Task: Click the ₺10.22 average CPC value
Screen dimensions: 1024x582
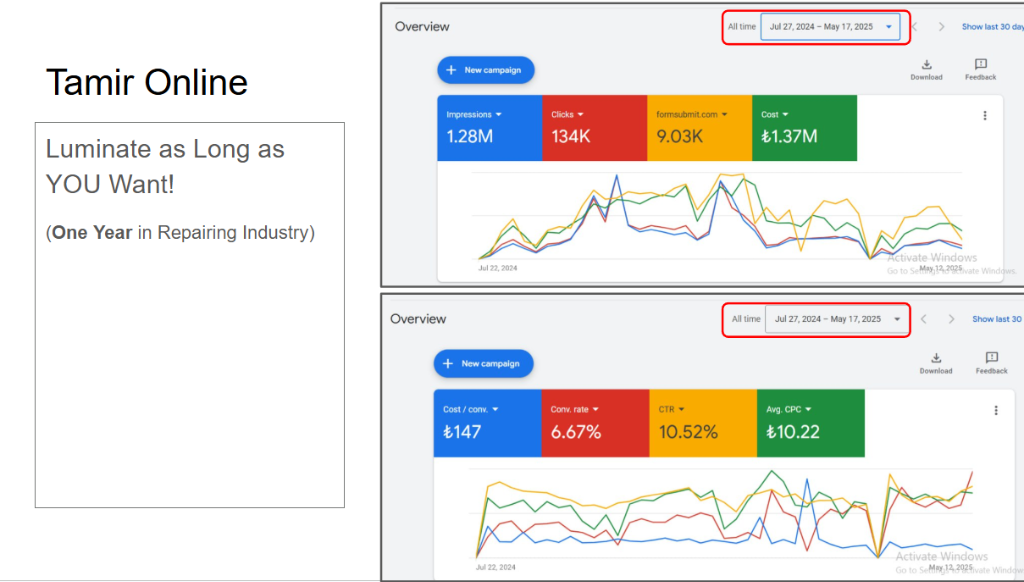Action: (x=792, y=432)
